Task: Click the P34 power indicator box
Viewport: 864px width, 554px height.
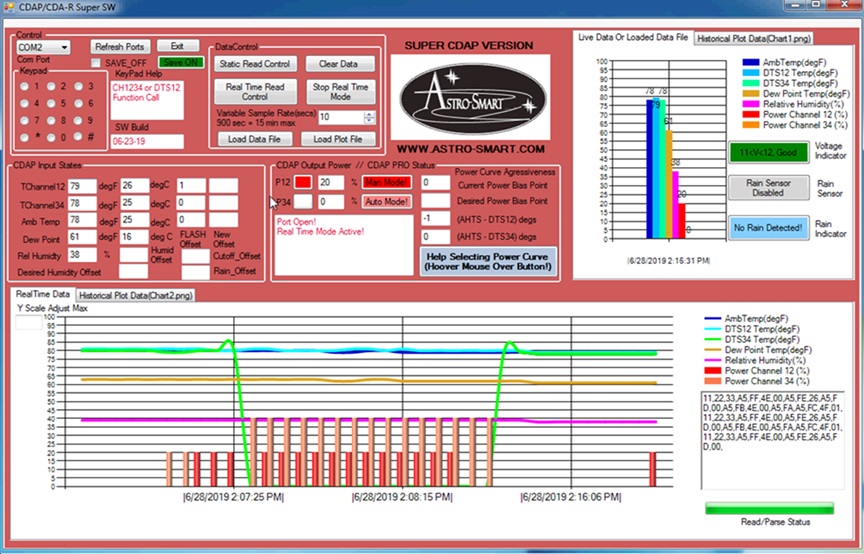Action: [303, 202]
